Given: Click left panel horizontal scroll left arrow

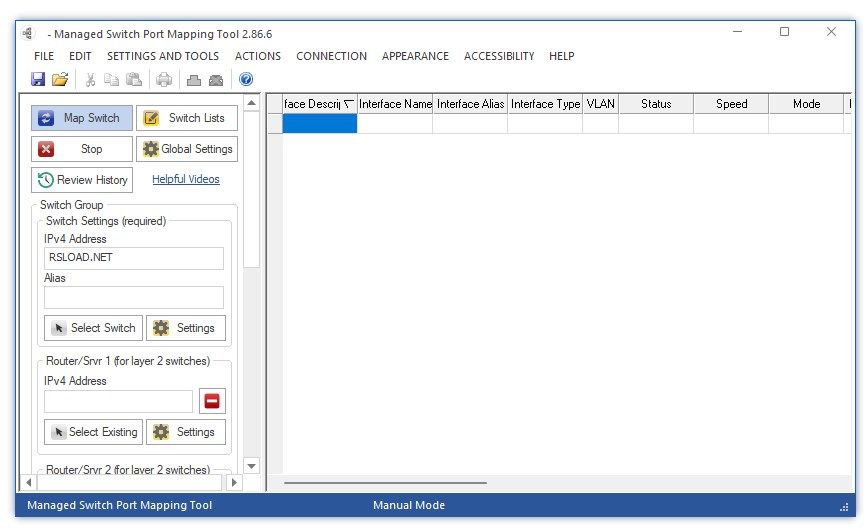Looking at the screenshot, I should coord(29,482).
